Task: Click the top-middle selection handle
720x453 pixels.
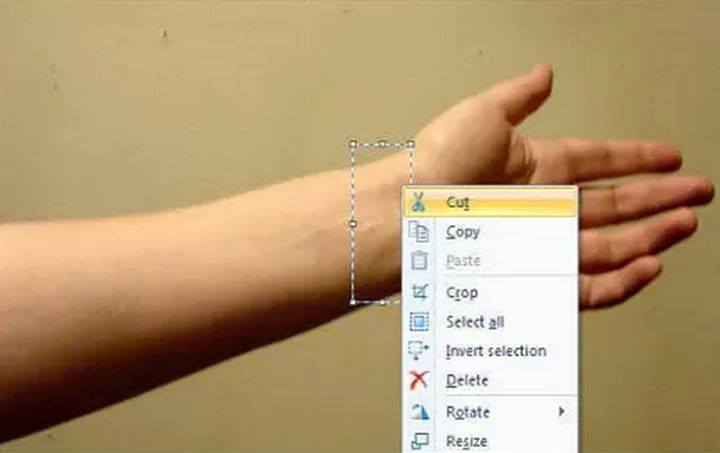Action: coord(382,144)
